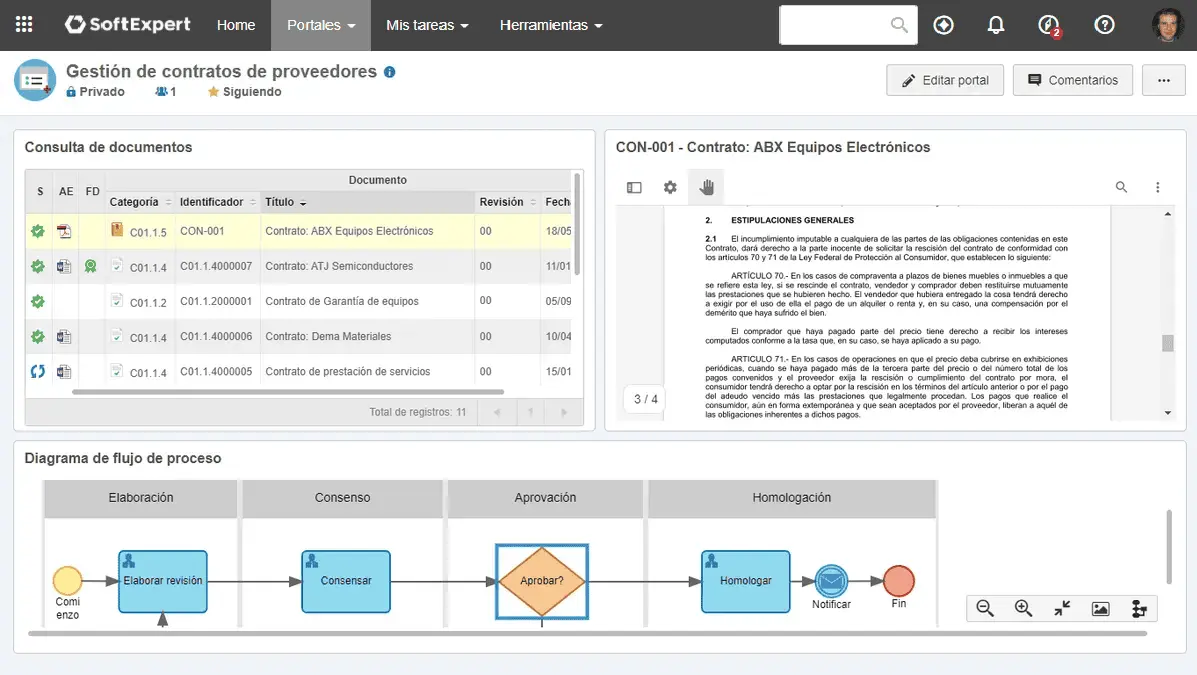Open the notifications bell
The height and width of the screenshot is (675, 1197).
pyautogui.click(x=995, y=24)
